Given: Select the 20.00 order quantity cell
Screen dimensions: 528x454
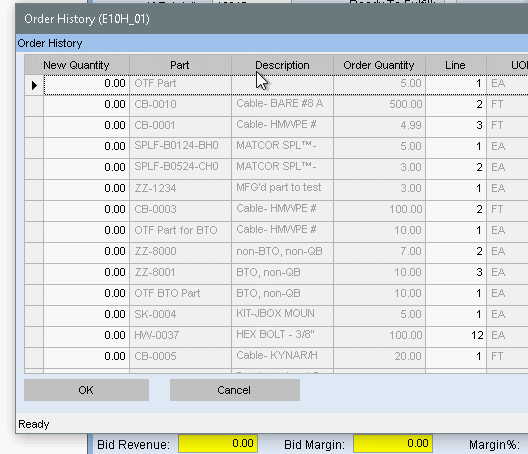Looking at the screenshot, I should (x=380, y=358).
